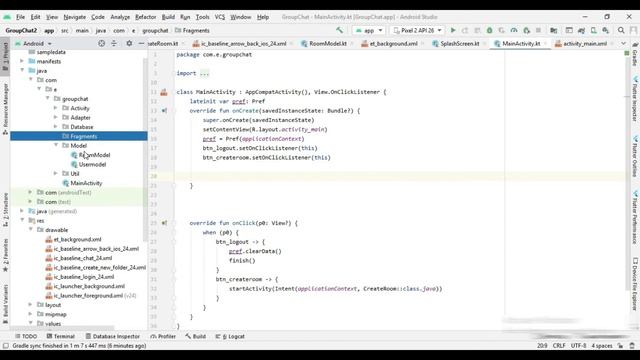Open the Android project view dropdown
The height and width of the screenshot is (360, 640).
[x=33, y=43]
